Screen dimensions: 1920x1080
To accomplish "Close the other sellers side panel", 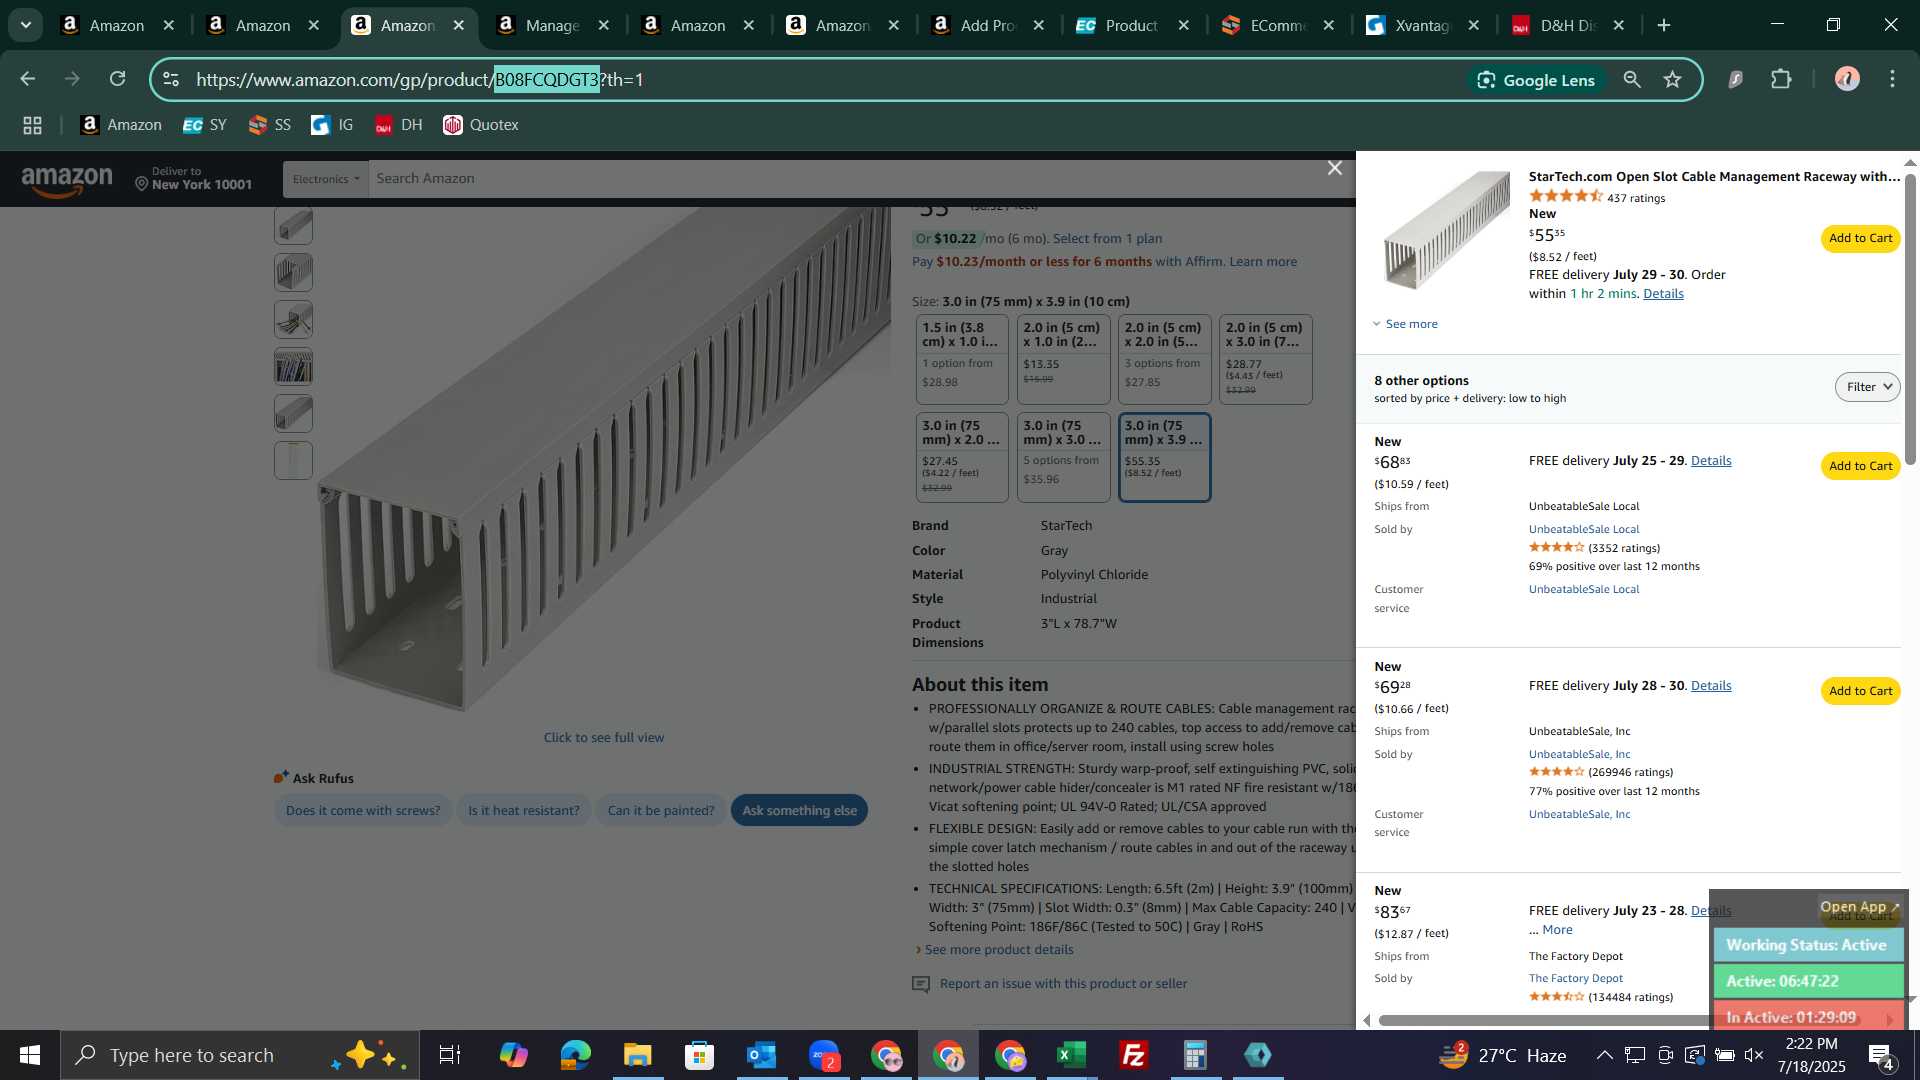I will [1334, 168].
